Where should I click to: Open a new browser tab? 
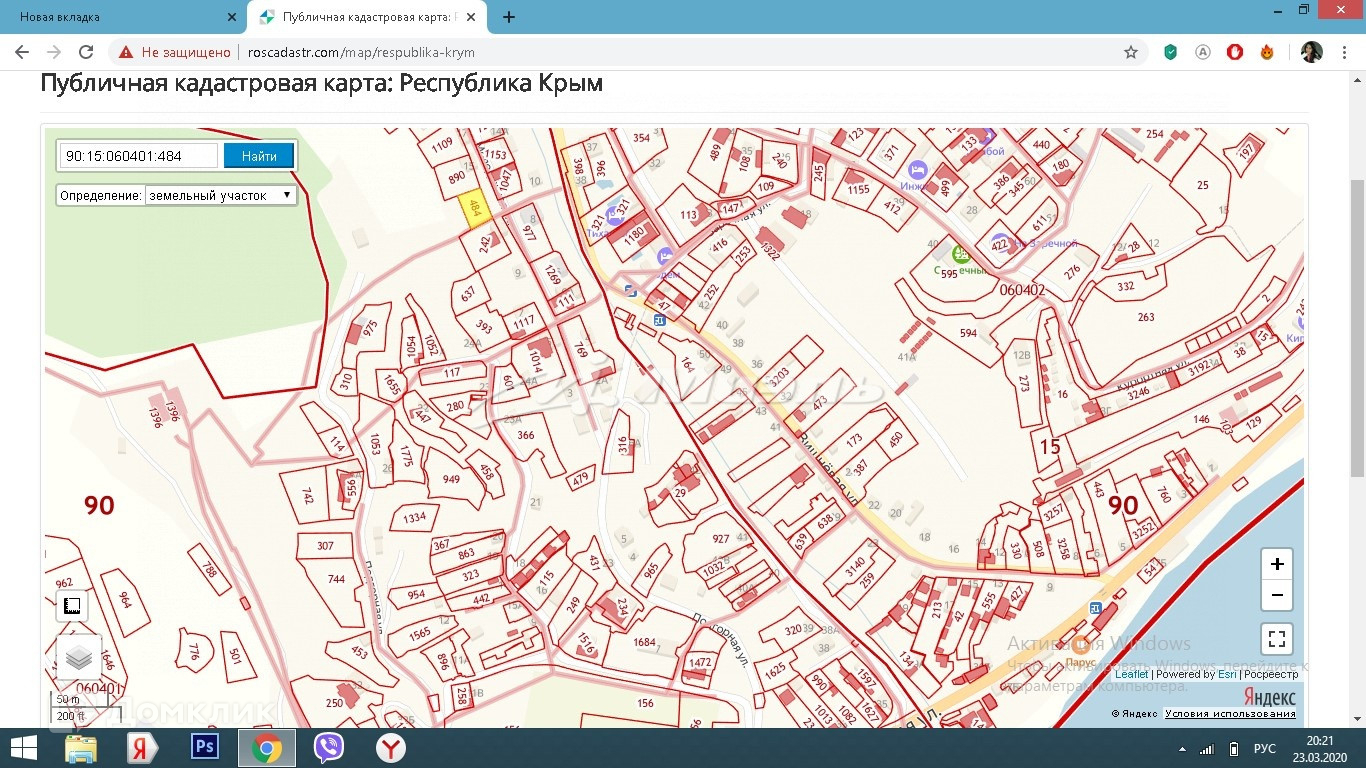[509, 17]
